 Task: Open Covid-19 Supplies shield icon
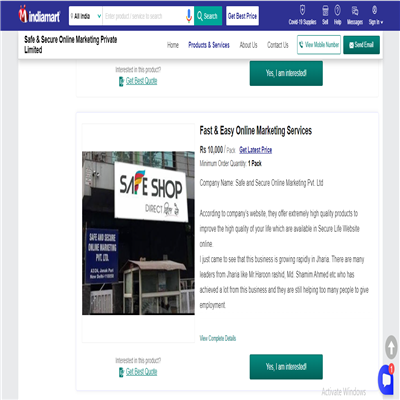tap(302, 10)
